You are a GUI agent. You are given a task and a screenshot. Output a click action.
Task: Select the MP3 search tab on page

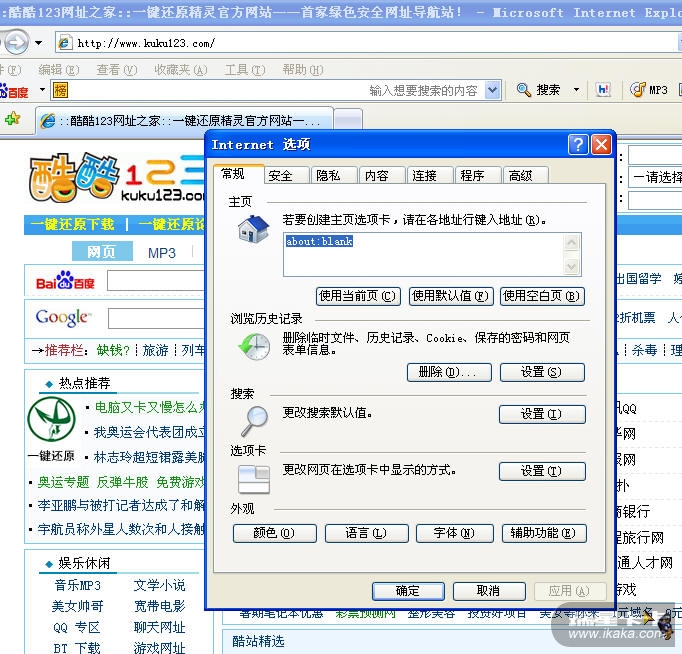pos(162,253)
